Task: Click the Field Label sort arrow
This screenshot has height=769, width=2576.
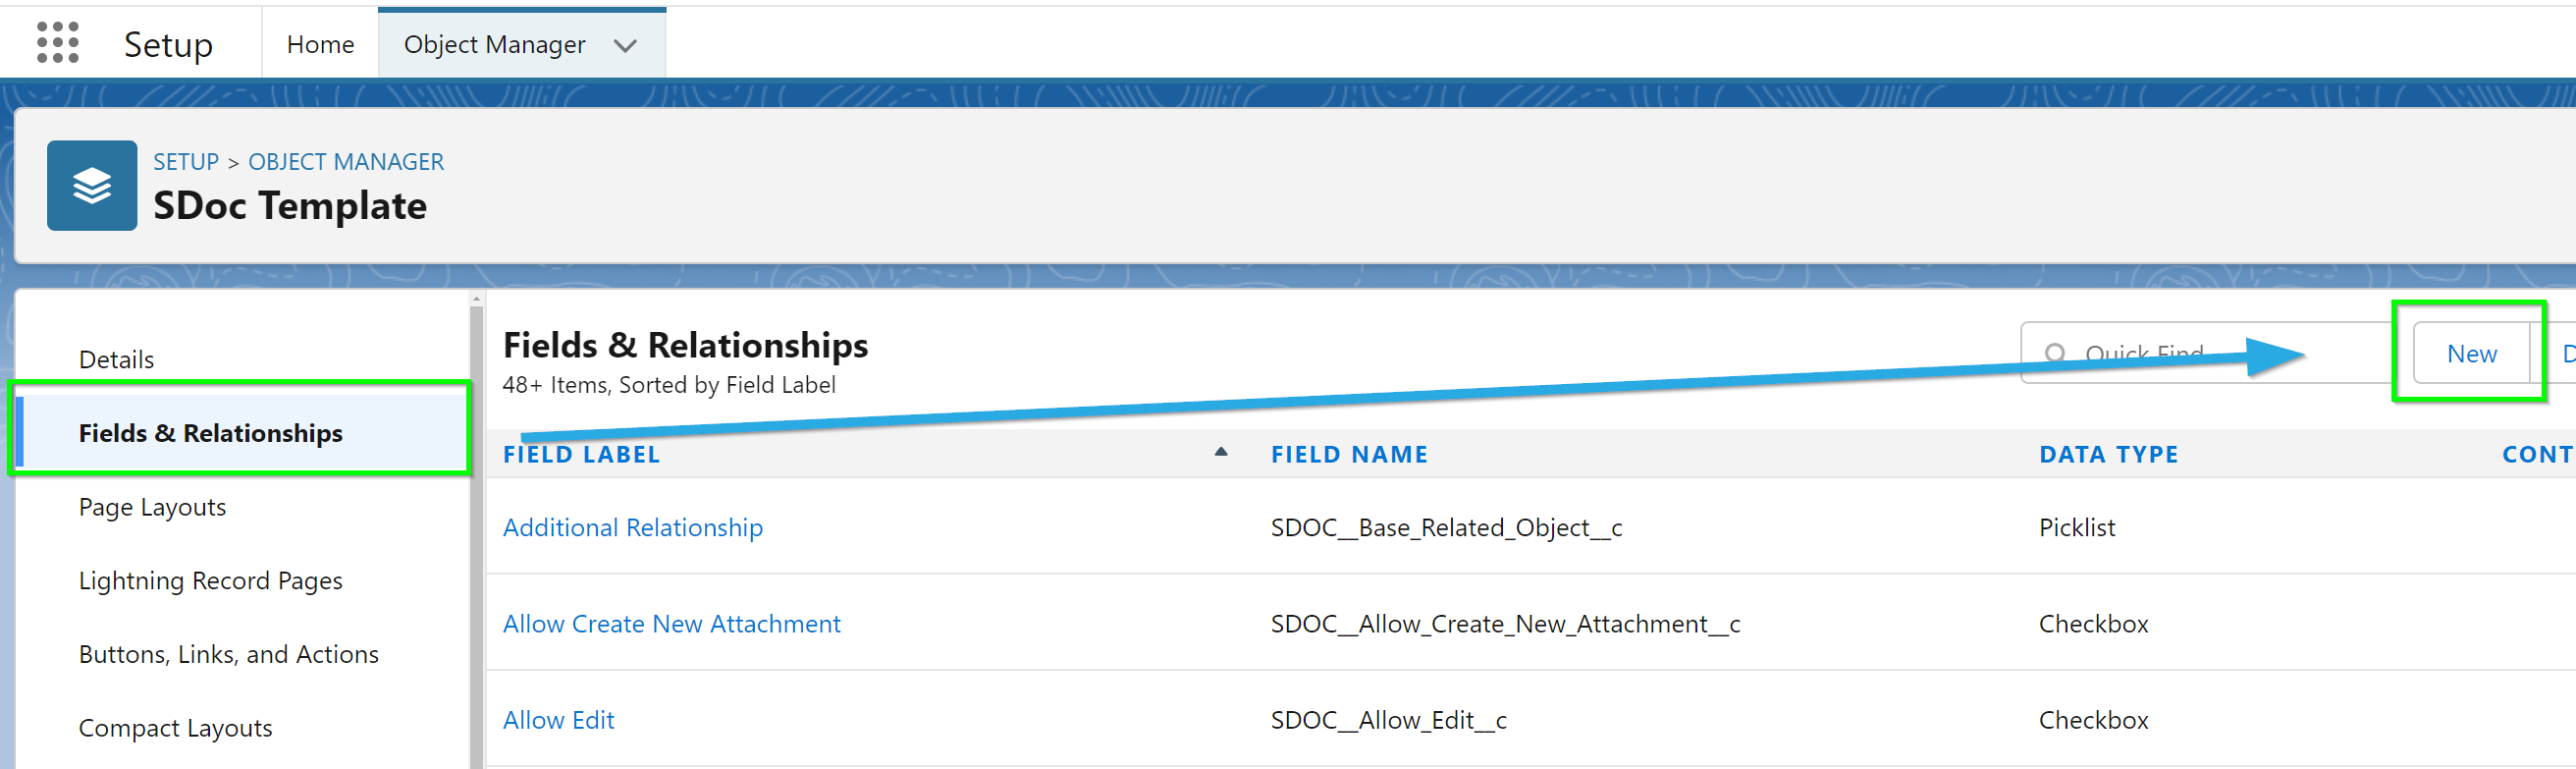Action: click(1220, 452)
